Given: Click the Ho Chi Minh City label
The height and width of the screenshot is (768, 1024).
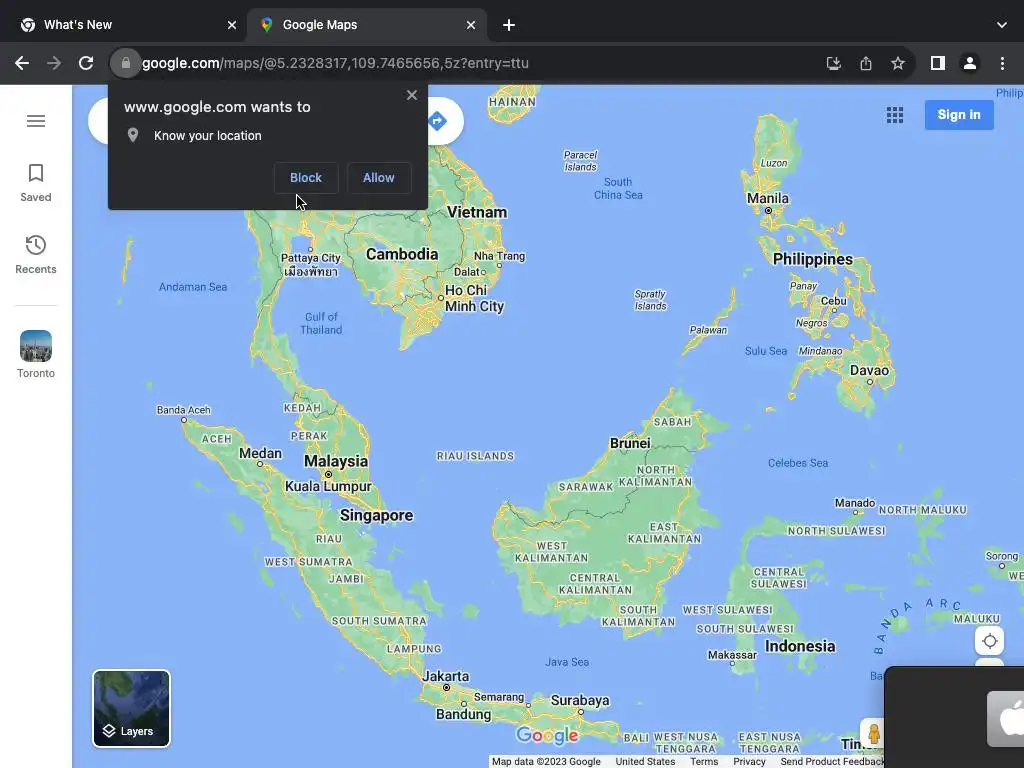Looking at the screenshot, I should 474,298.
